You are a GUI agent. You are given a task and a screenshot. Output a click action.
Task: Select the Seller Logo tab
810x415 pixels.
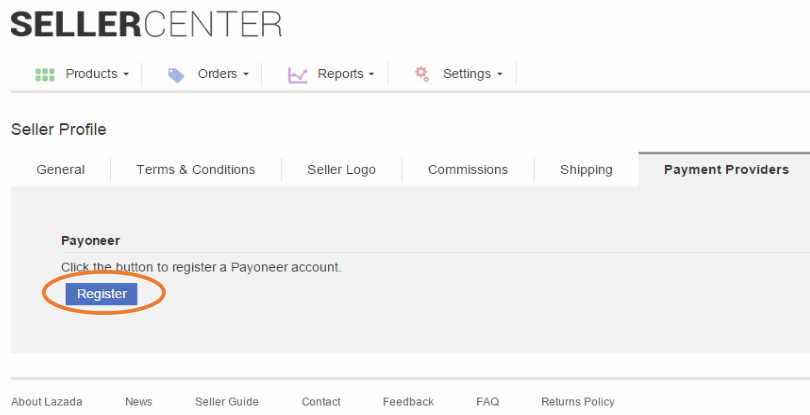pos(342,170)
